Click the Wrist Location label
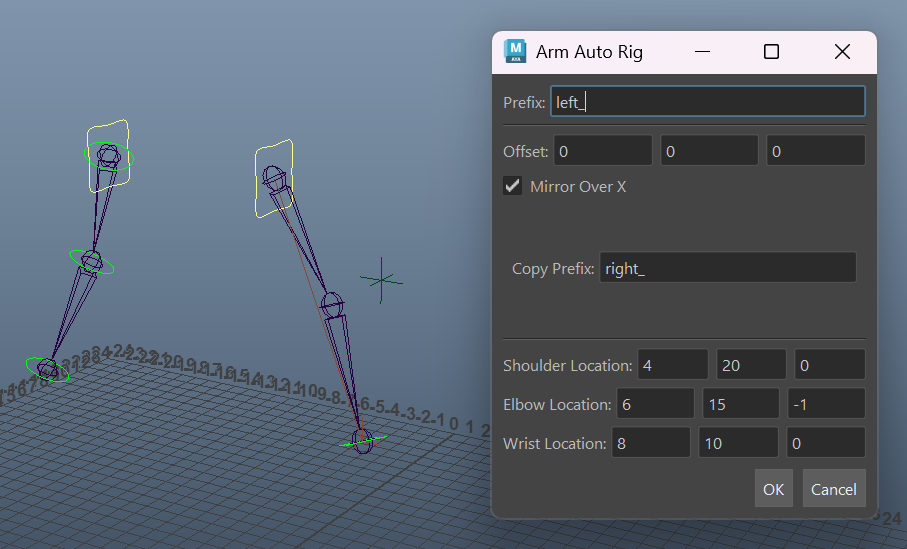Viewport: 907px width, 549px height. (555, 443)
